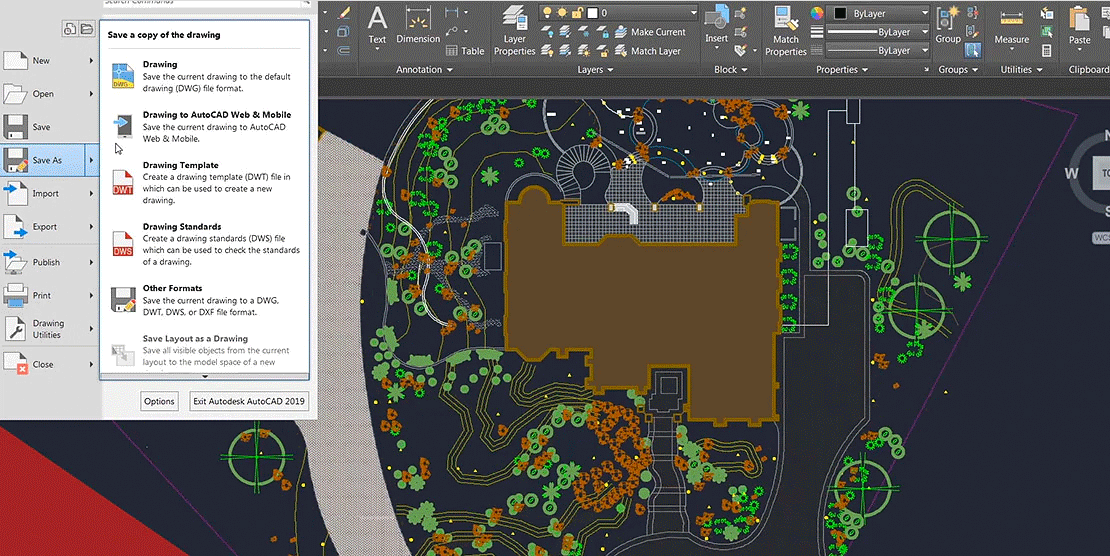Toggle the layer freeze sun icon
The image size is (1110, 556).
562,13
